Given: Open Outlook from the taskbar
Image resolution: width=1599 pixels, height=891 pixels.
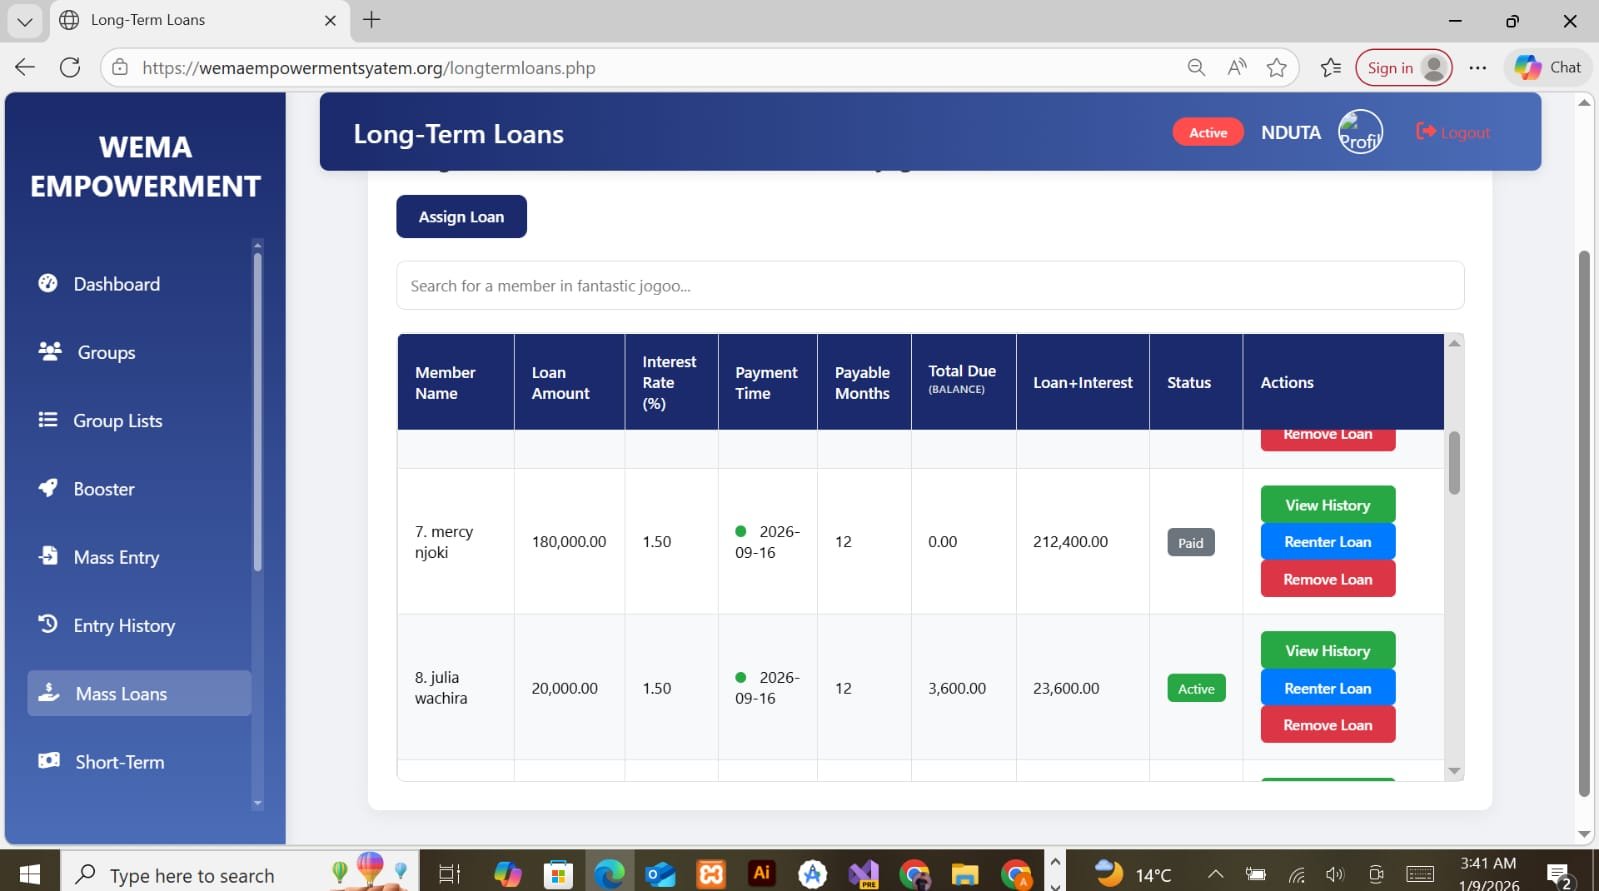Looking at the screenshot, I should (660, 875).
